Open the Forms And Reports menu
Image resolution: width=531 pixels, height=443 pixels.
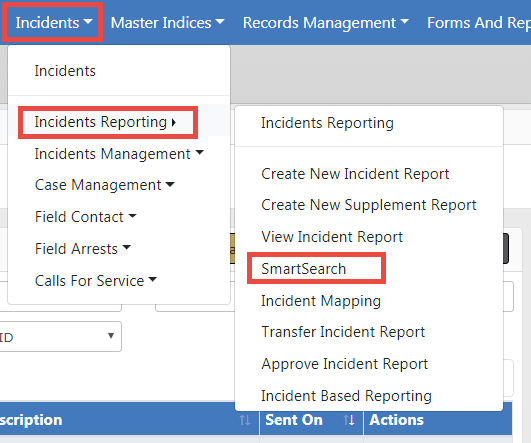point(479,23)
